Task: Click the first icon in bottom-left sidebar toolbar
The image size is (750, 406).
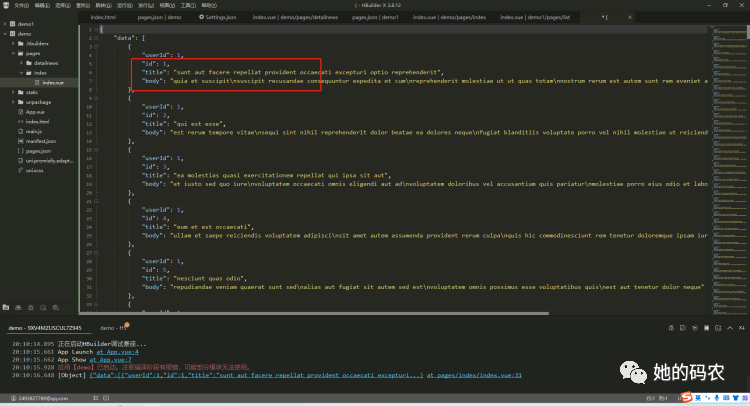Action: (6, 305)
